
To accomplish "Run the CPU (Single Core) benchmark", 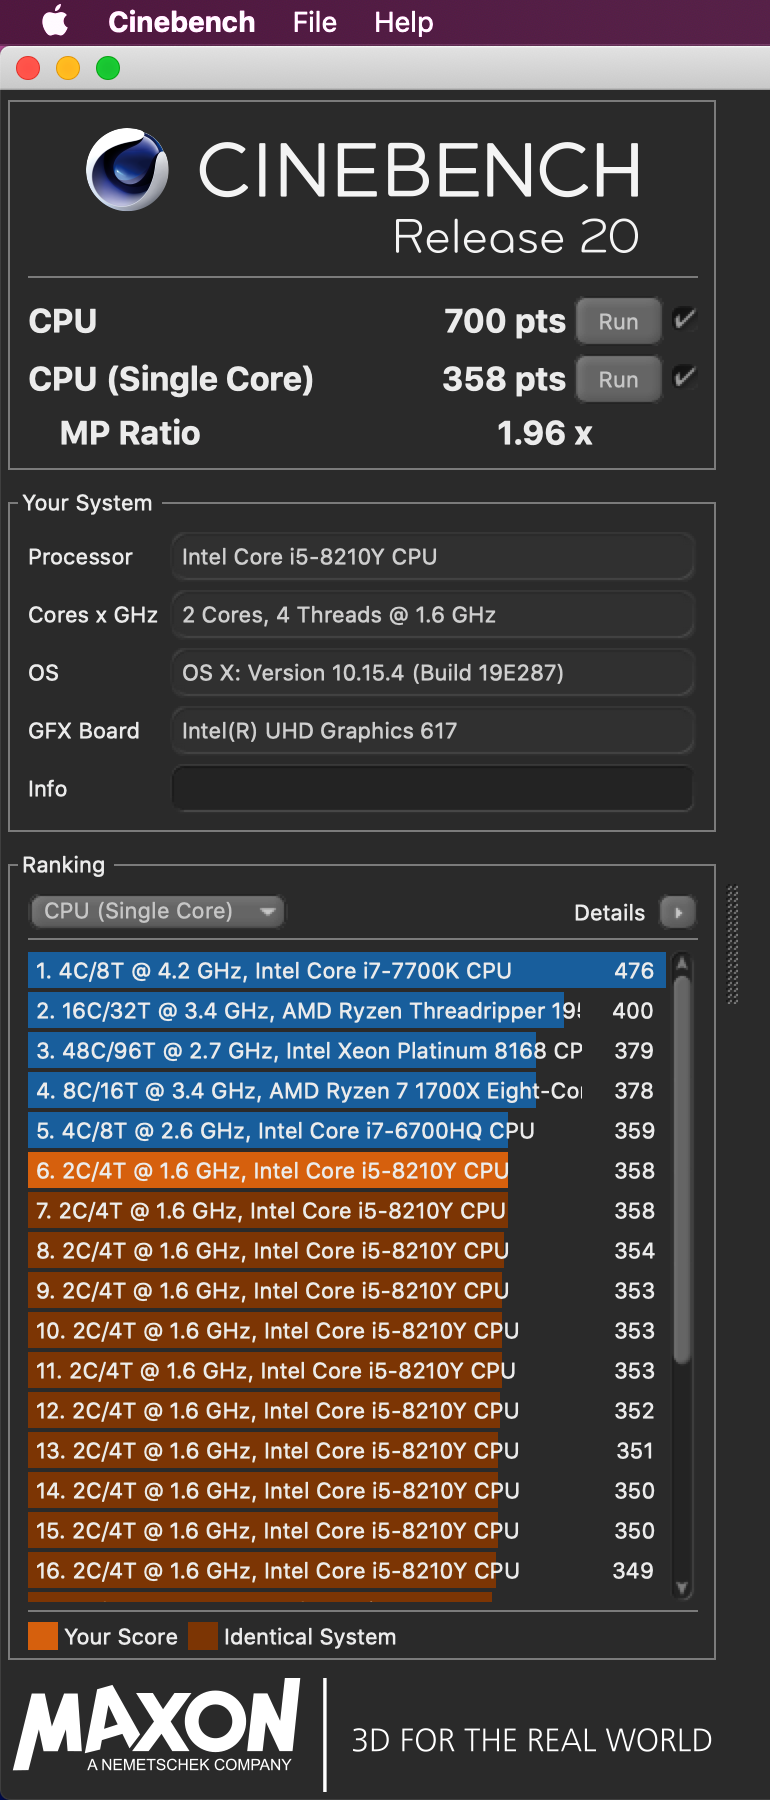I will (618, 379).
